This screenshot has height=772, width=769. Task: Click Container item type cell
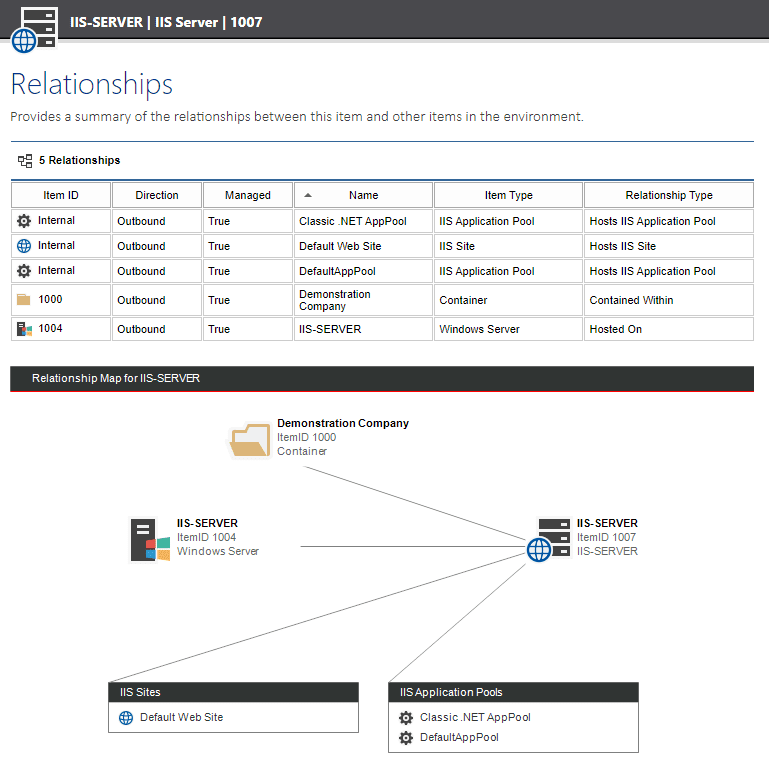click(x=509, y=300)
